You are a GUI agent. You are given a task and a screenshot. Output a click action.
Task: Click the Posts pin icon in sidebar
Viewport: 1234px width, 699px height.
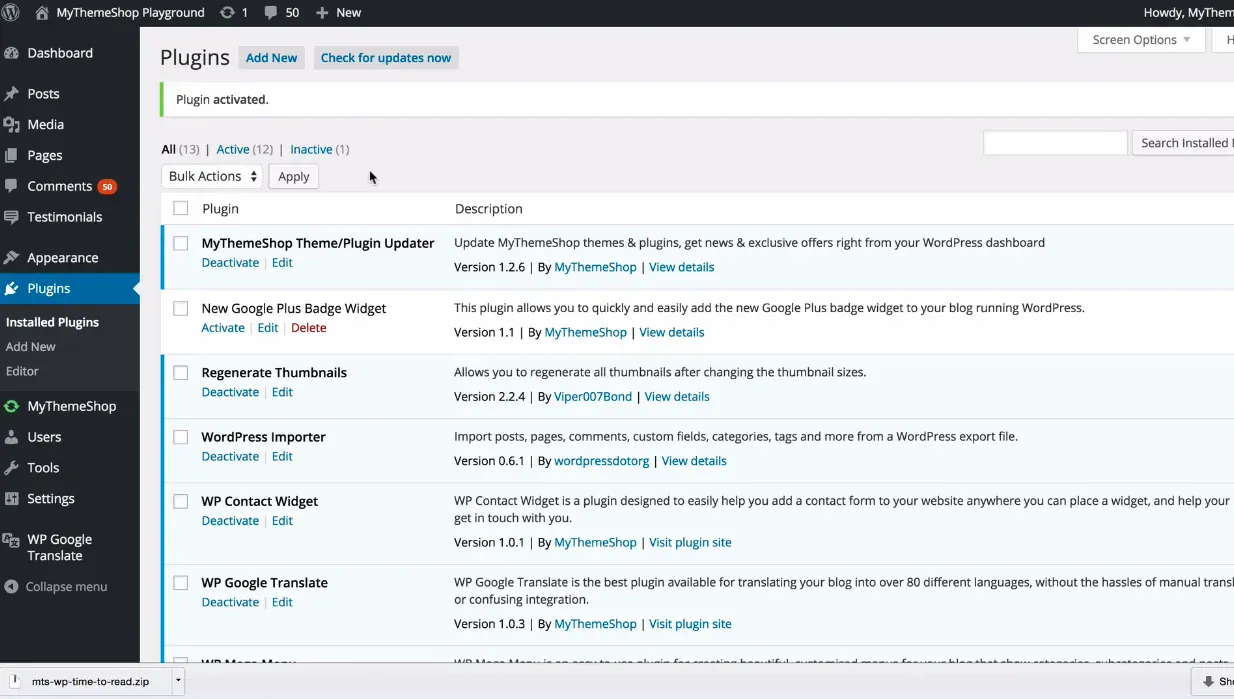point(12,94)
